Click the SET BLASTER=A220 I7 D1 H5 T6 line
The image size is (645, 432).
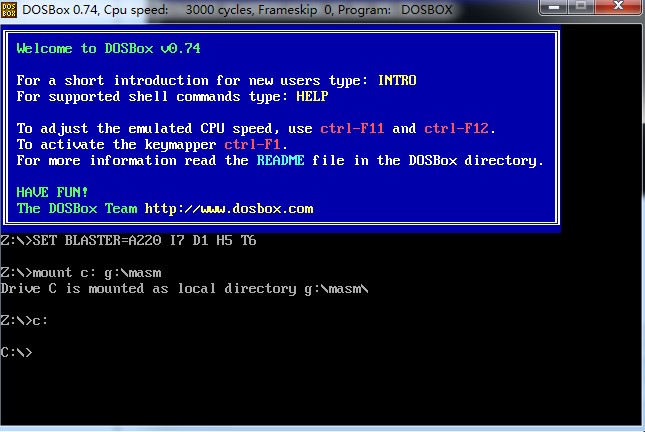click(x=128, y=240)
